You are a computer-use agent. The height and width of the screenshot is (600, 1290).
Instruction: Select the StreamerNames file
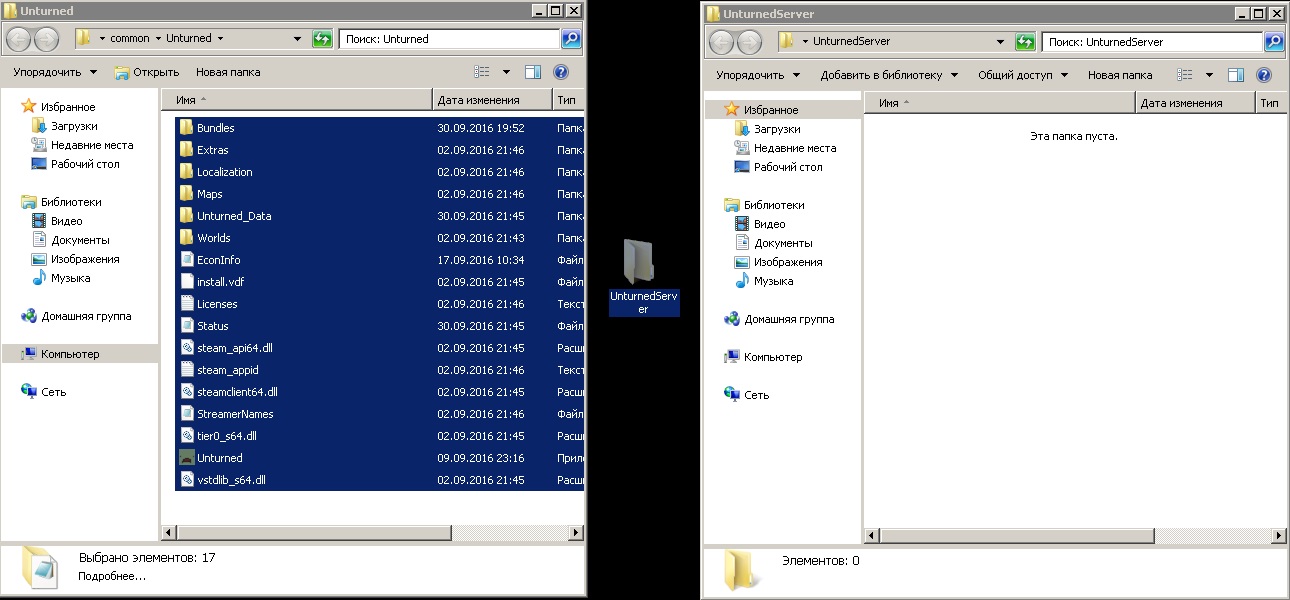pyautogui.click(x=379, y=414)
